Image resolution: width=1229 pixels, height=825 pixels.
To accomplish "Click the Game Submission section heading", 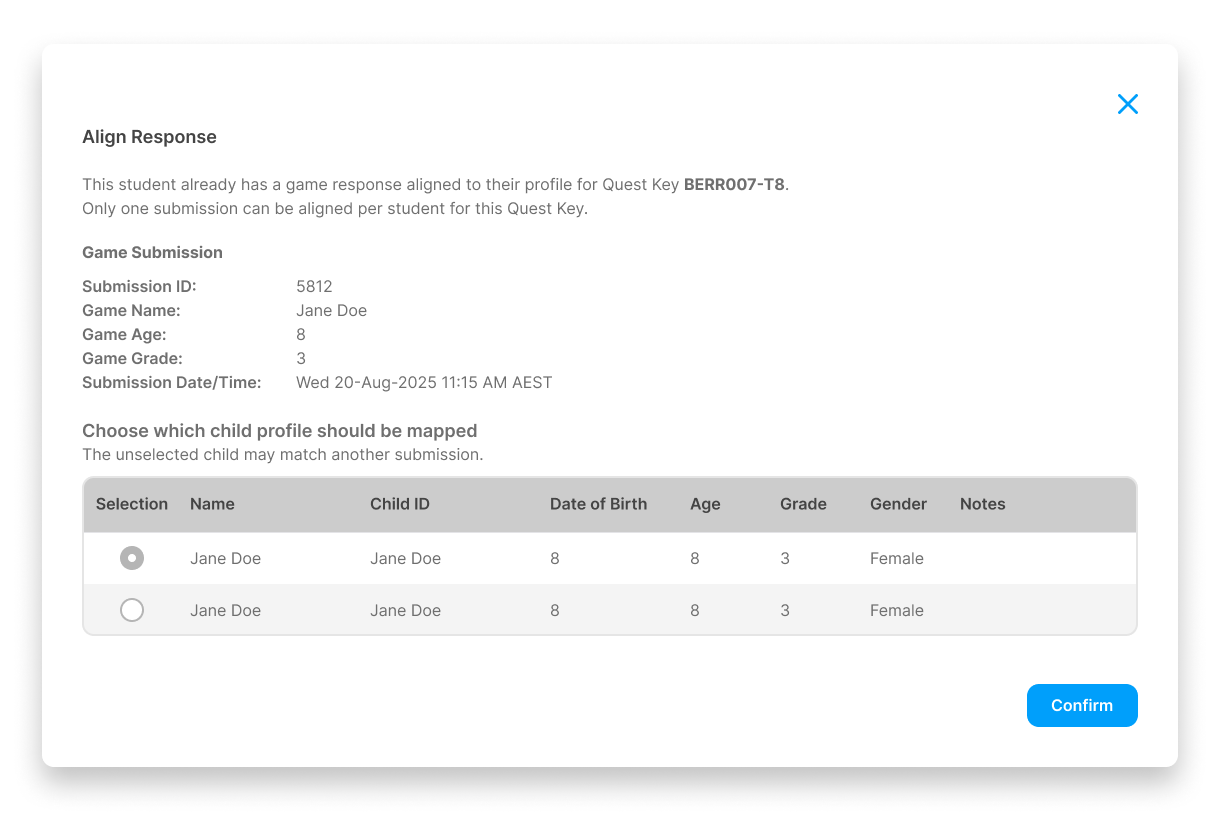I will click(152, 252).
